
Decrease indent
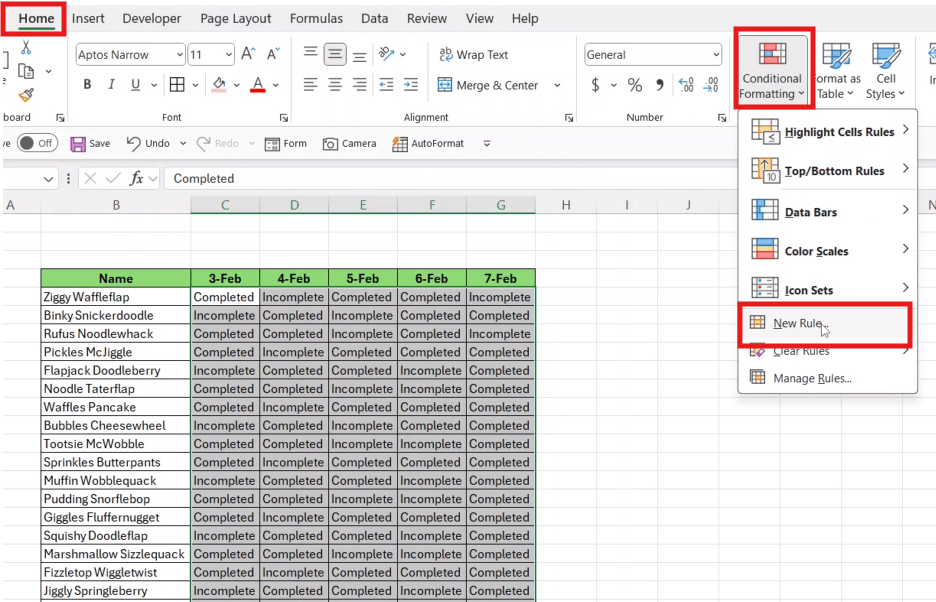(387, 85)
